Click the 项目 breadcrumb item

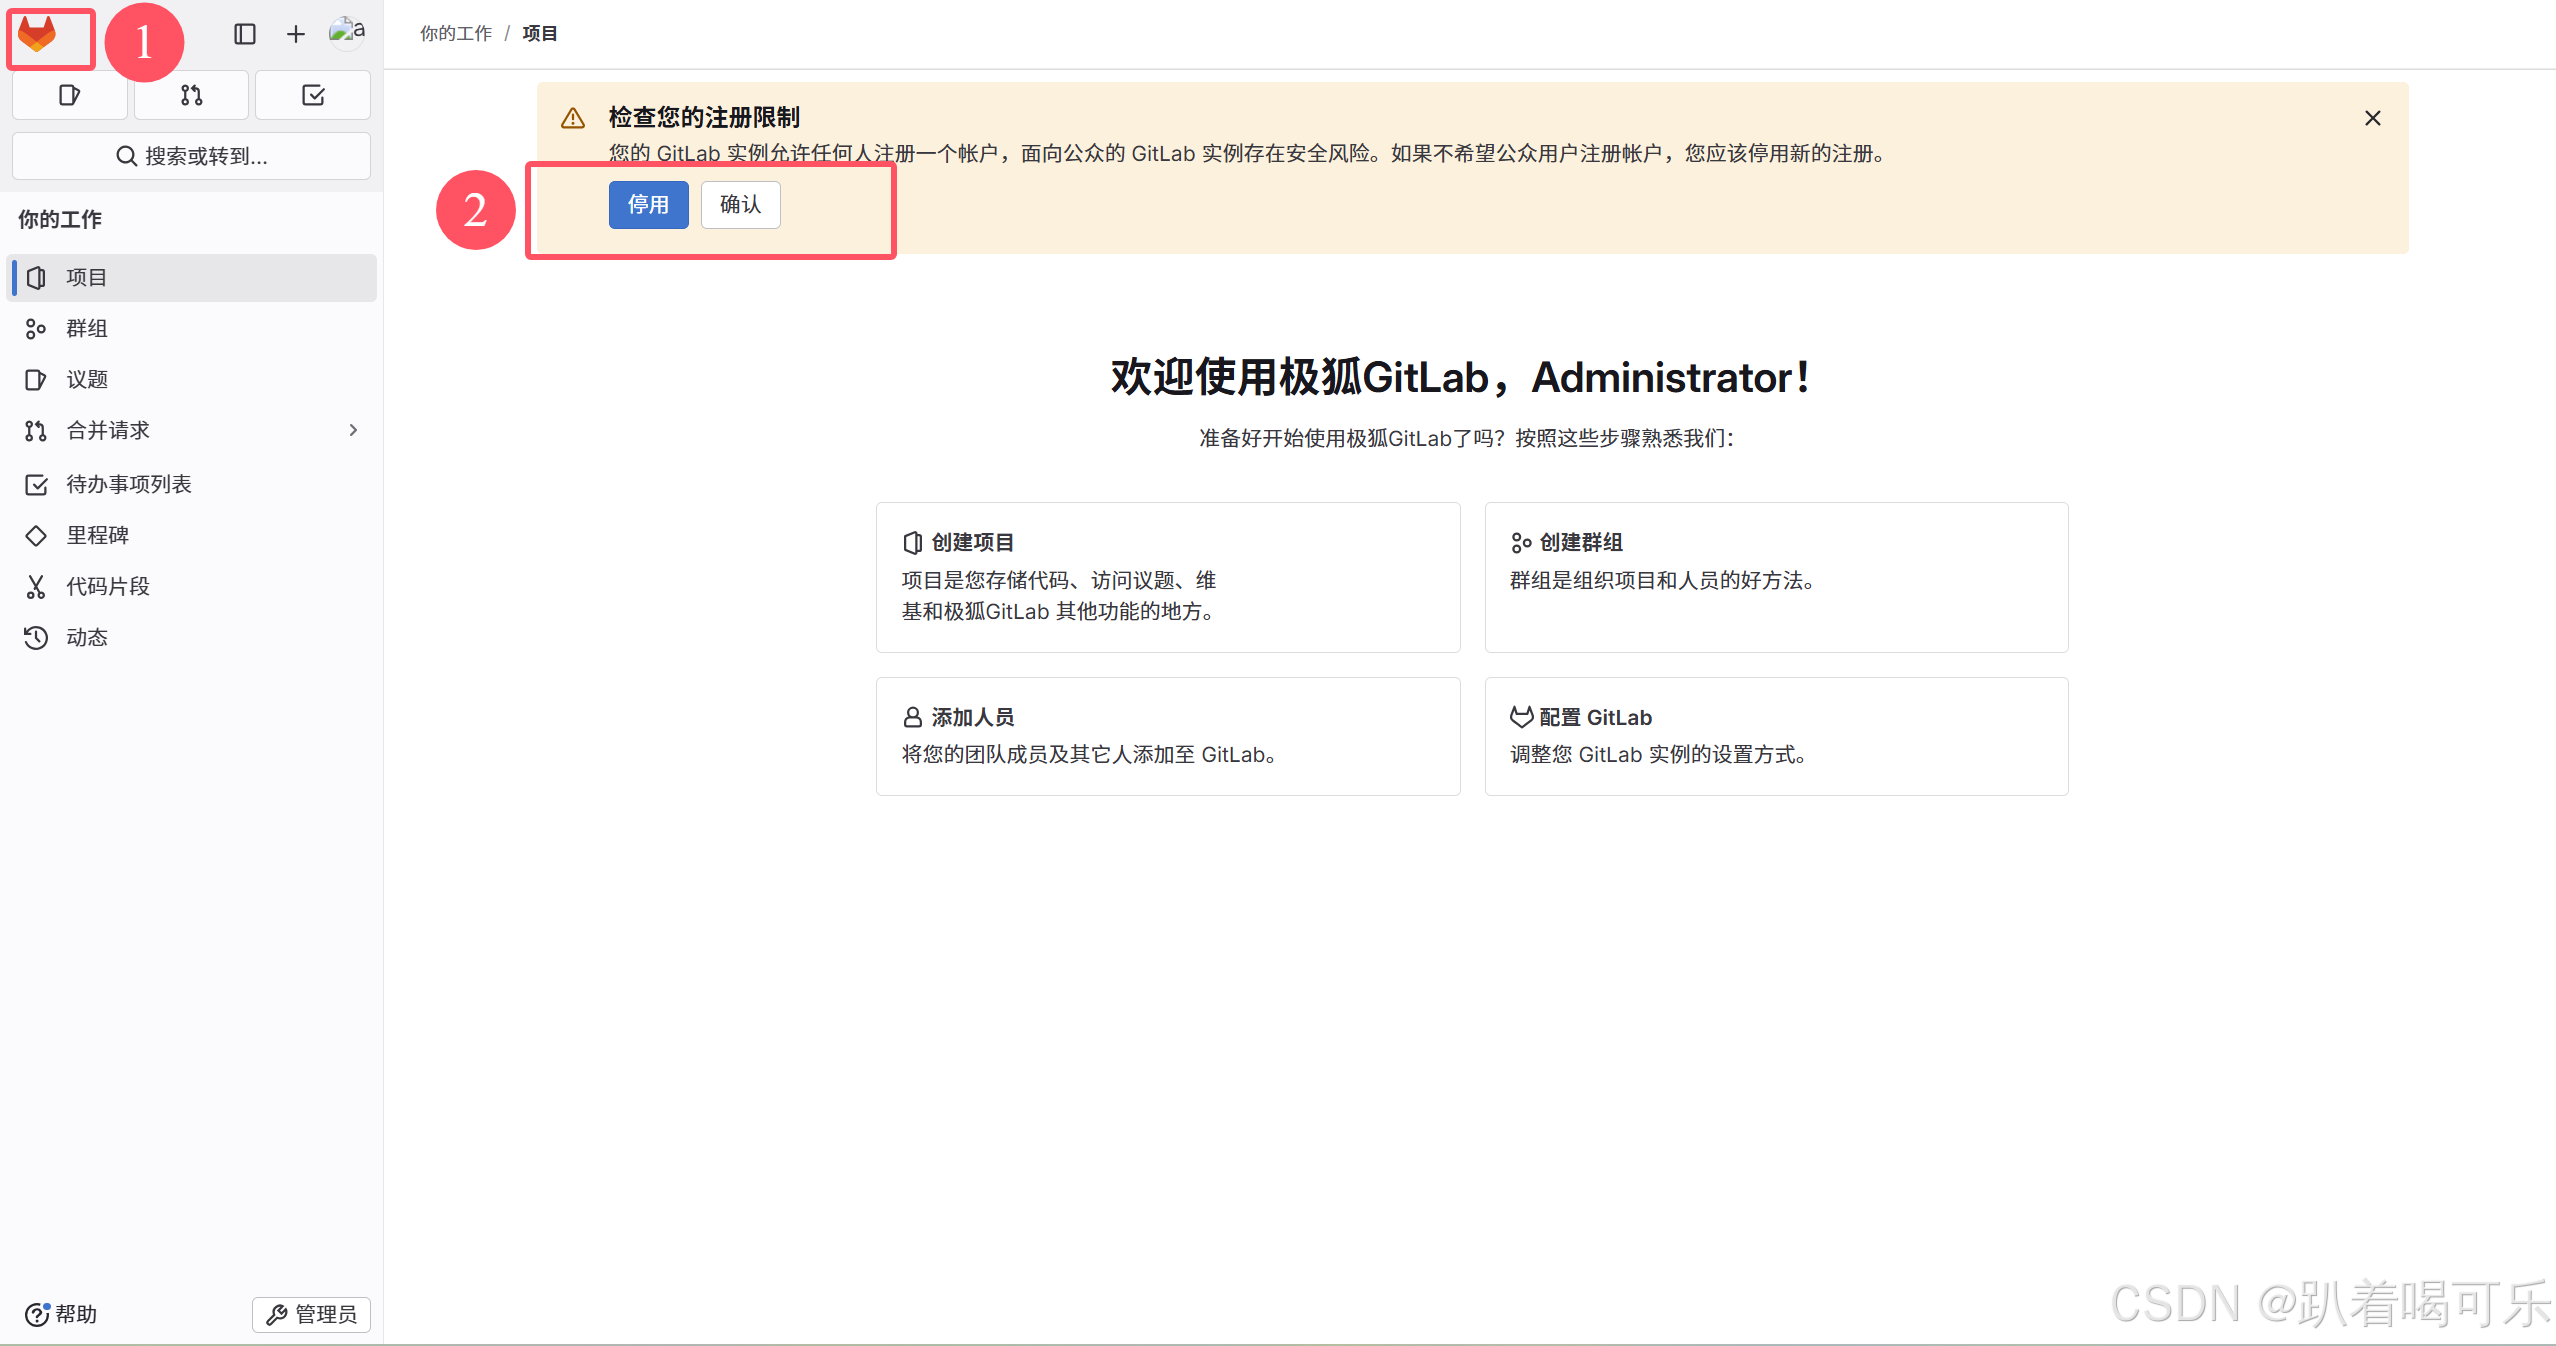pyautogui.click(x=540, y=33)
